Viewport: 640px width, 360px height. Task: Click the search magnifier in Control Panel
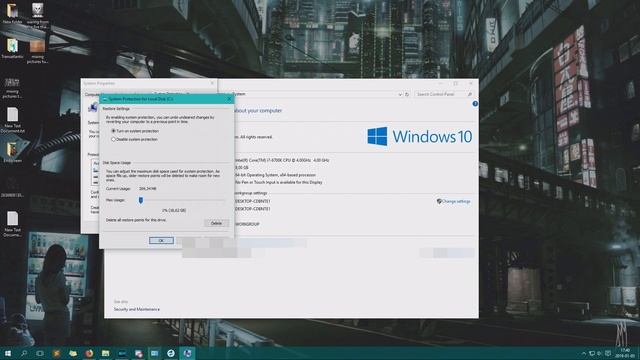(470, 94)
